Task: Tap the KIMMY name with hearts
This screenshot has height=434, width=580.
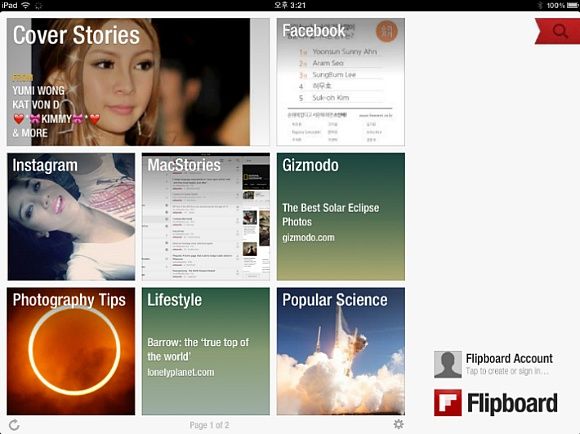Action: pos(57,119)
